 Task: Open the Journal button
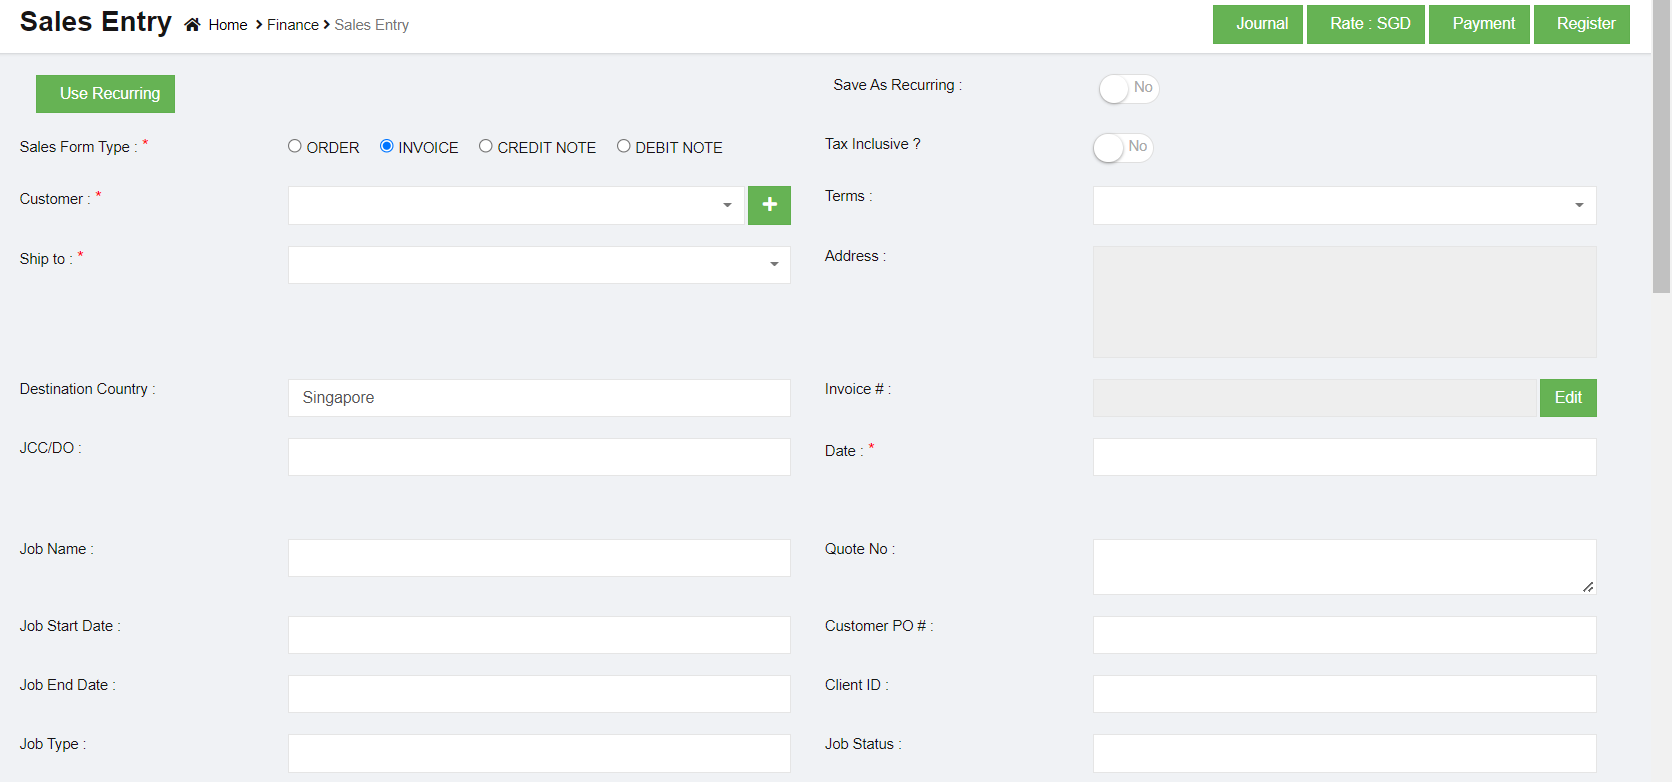1257,24
